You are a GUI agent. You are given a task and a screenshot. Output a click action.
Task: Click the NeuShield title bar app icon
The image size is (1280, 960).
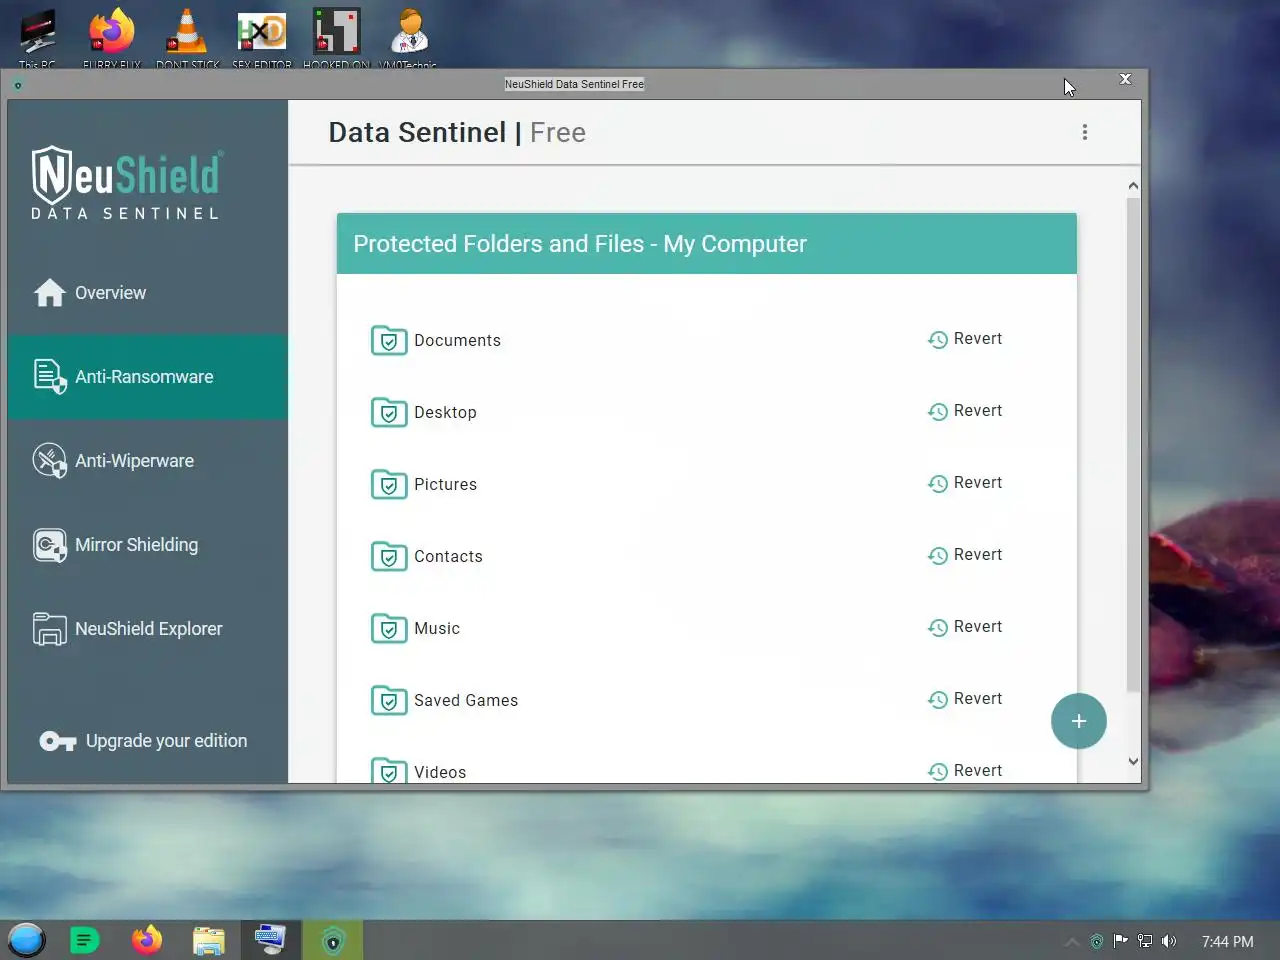coord(18,85)
